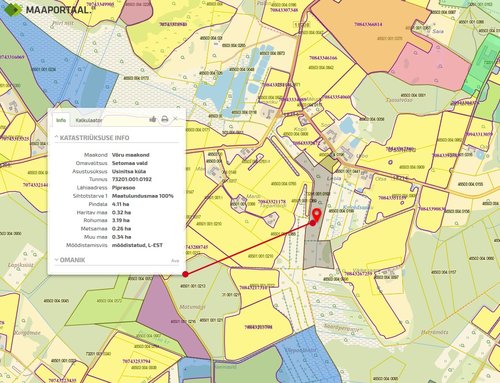The image size is (500, 383).
Task: Switch to the Info tab
Action: (x=61, y=120)
